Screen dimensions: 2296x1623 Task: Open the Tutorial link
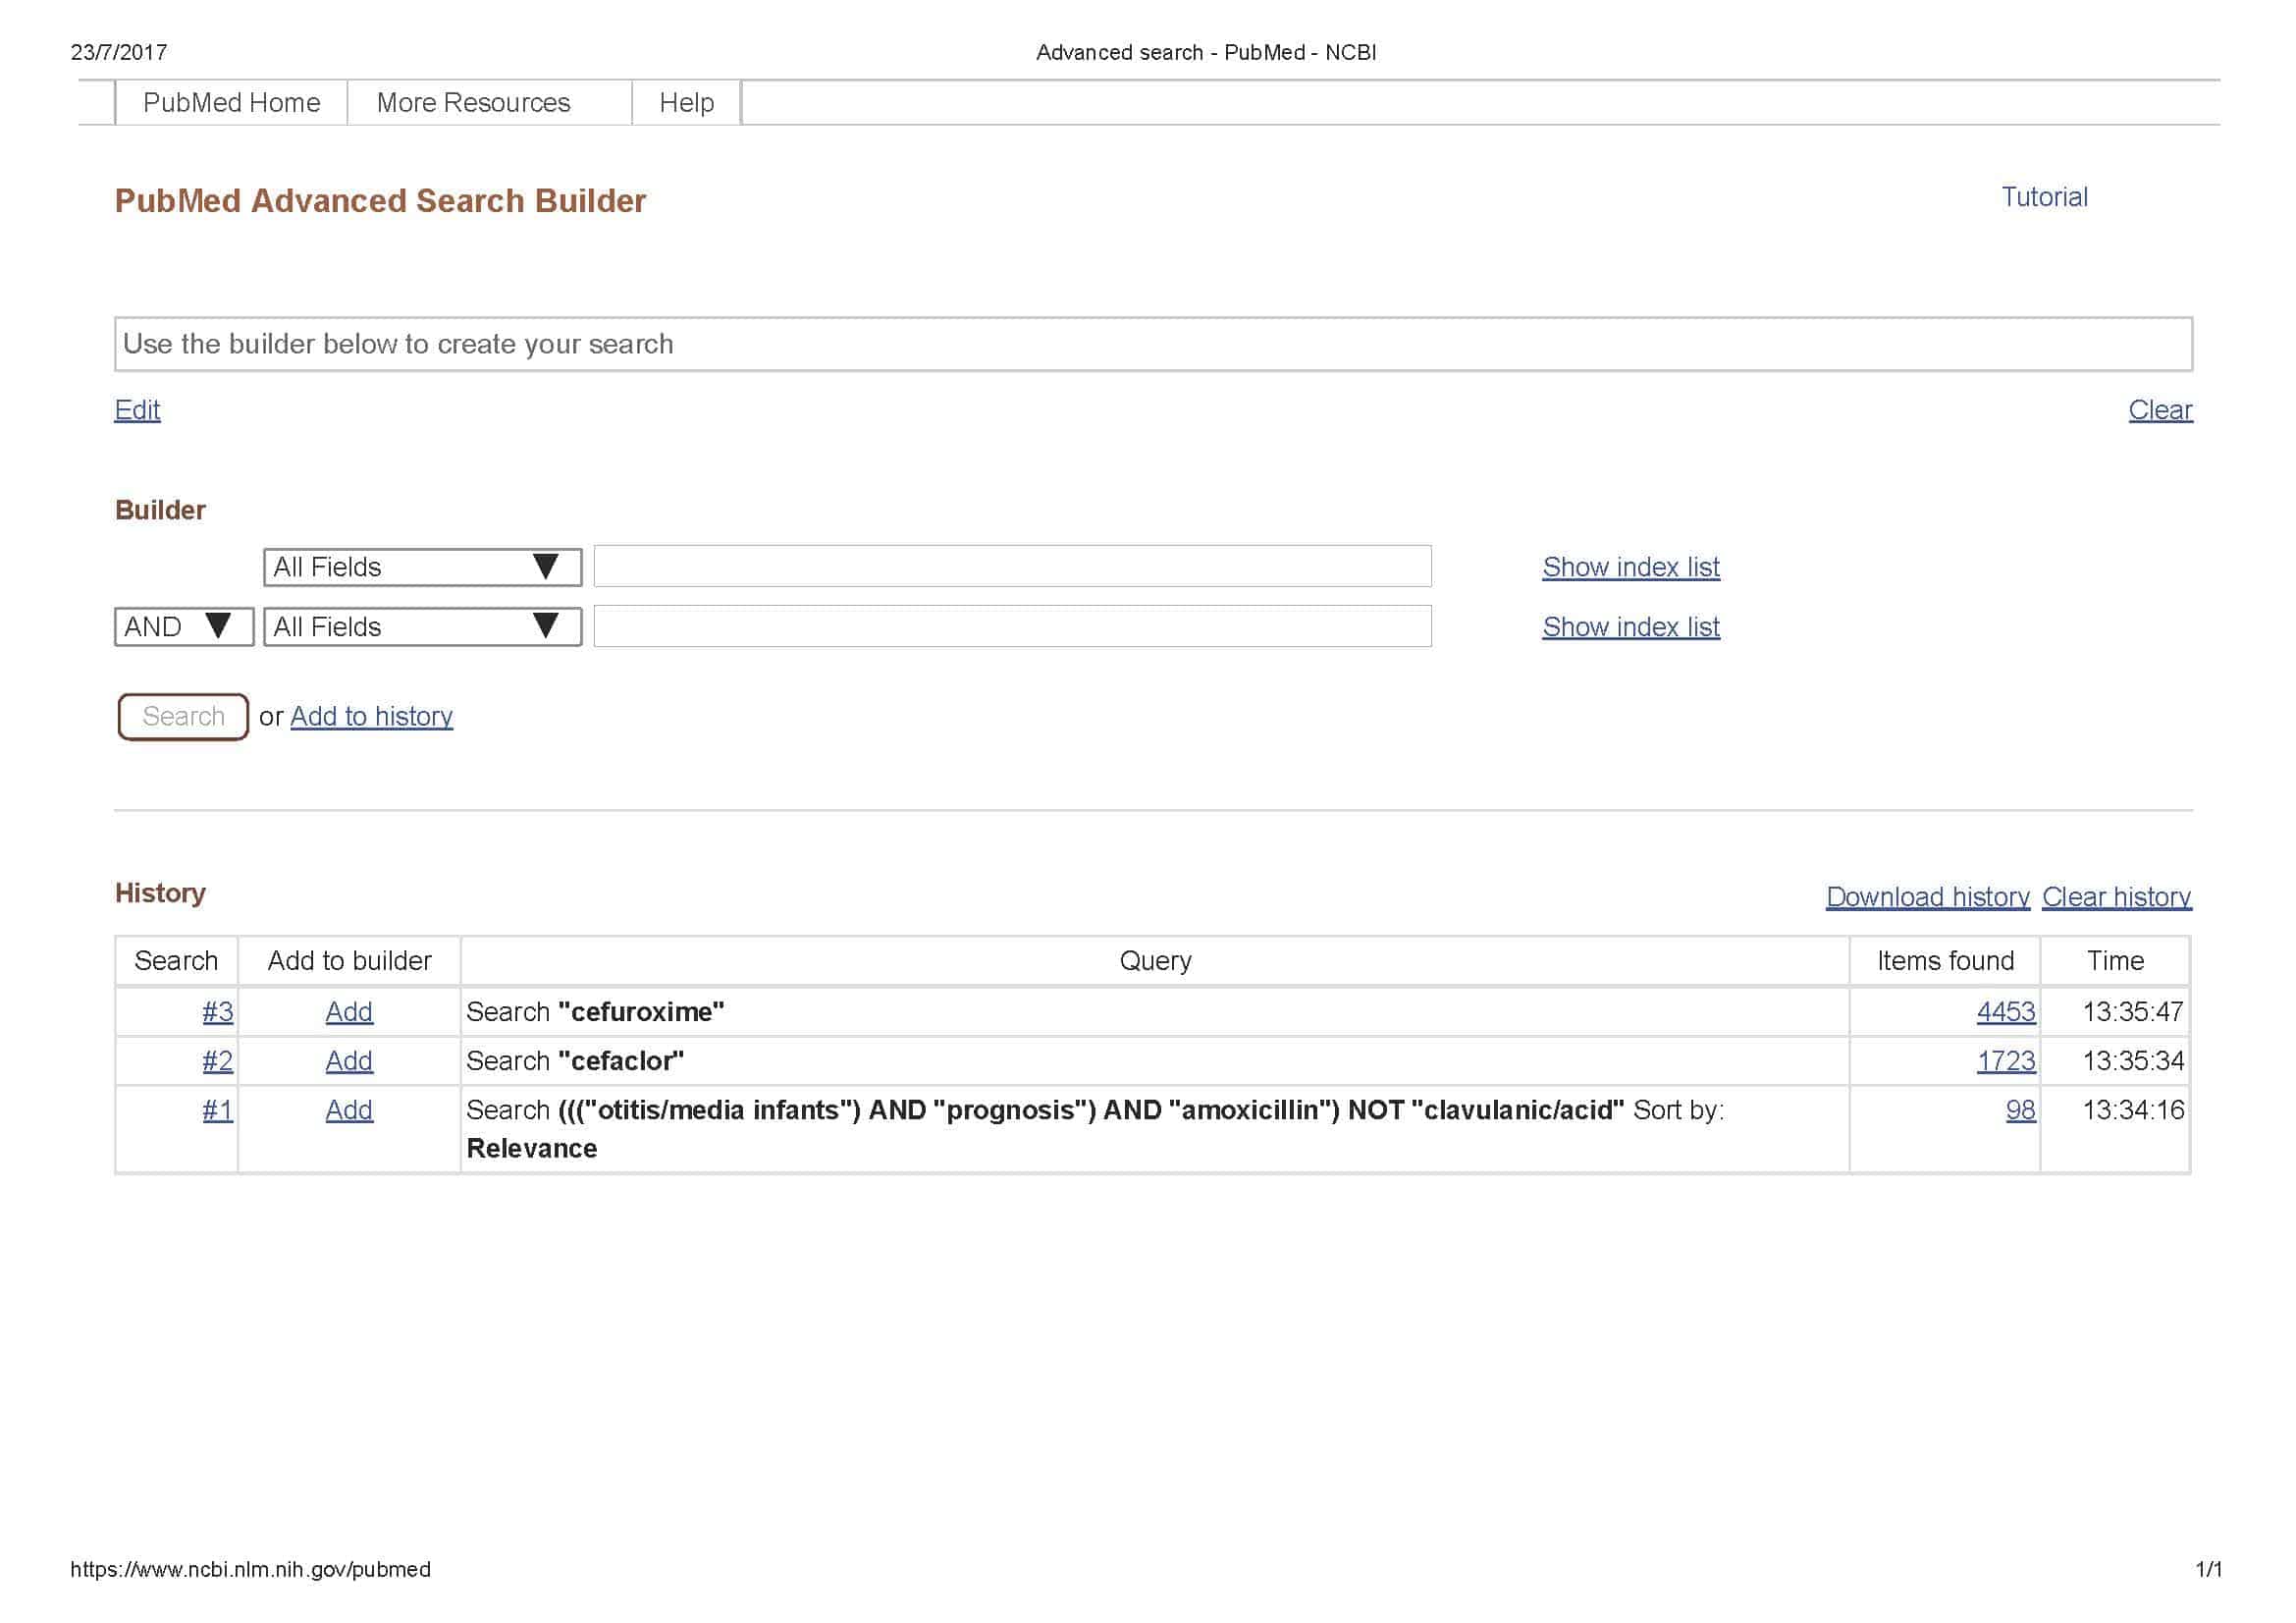[2043, 197]
